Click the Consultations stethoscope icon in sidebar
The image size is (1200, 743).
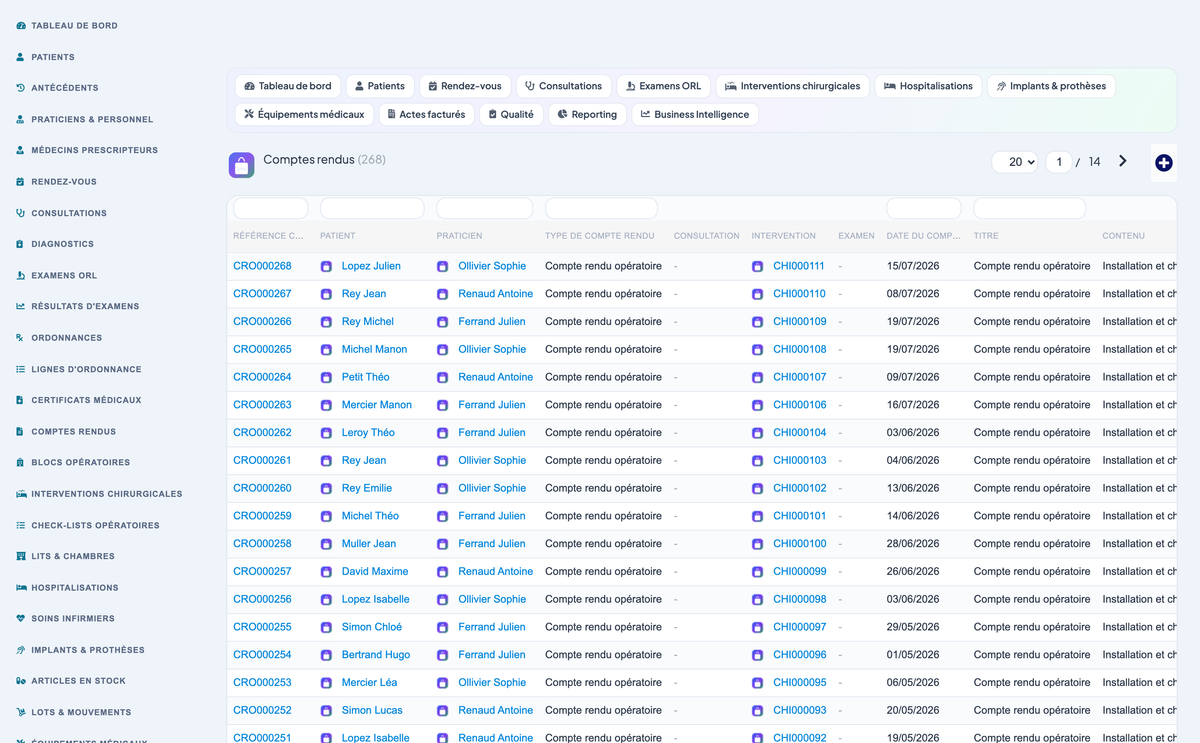pos(21,213)
